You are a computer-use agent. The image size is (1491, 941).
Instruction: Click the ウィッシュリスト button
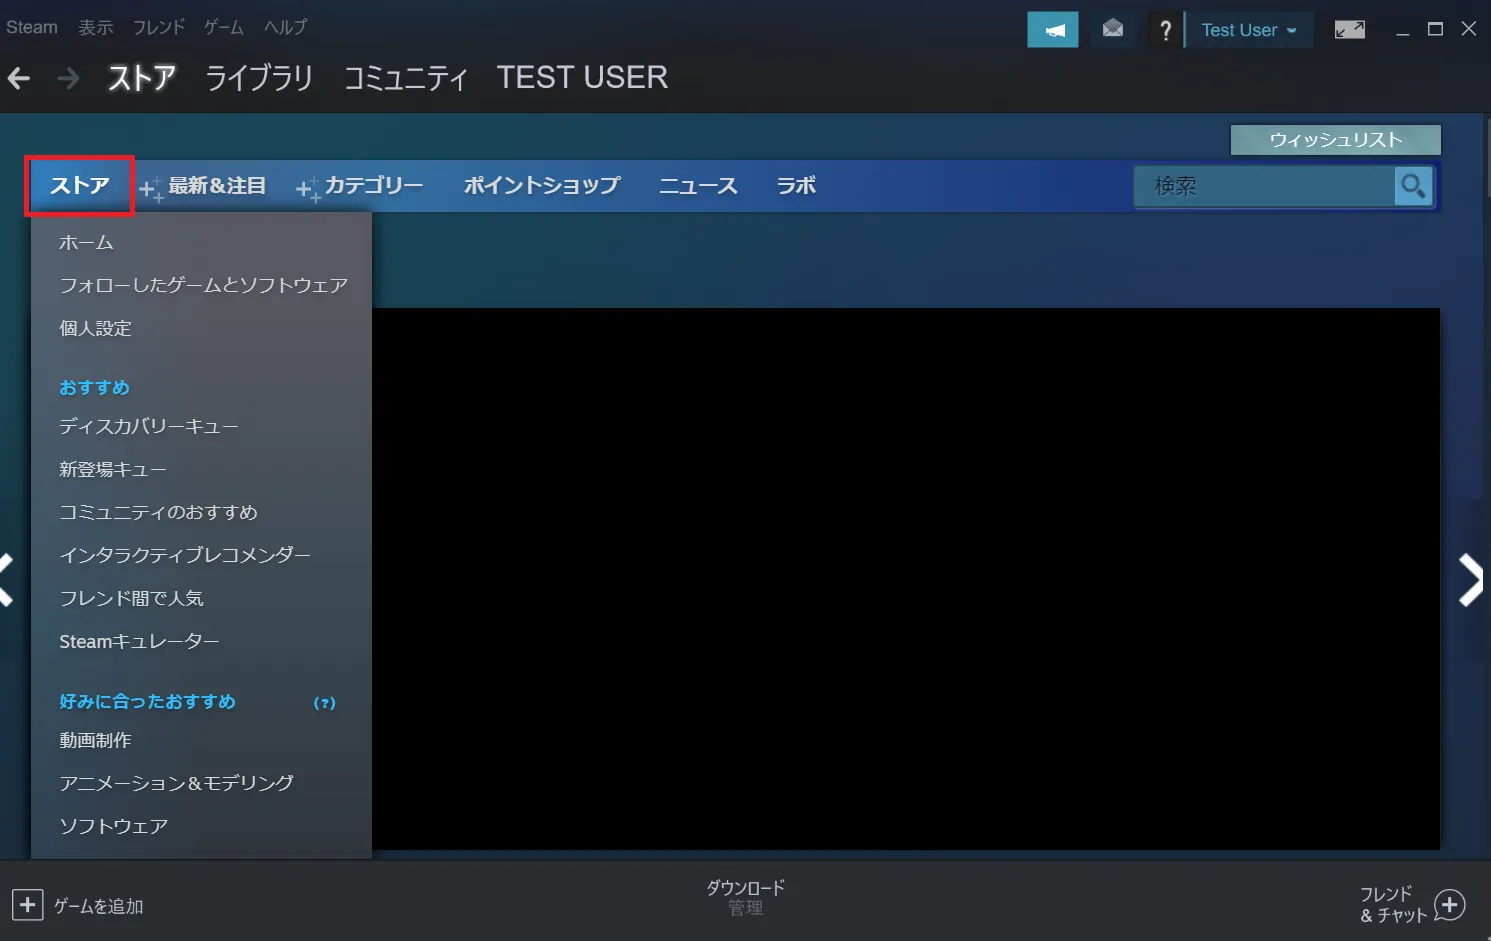[1335, 140]
